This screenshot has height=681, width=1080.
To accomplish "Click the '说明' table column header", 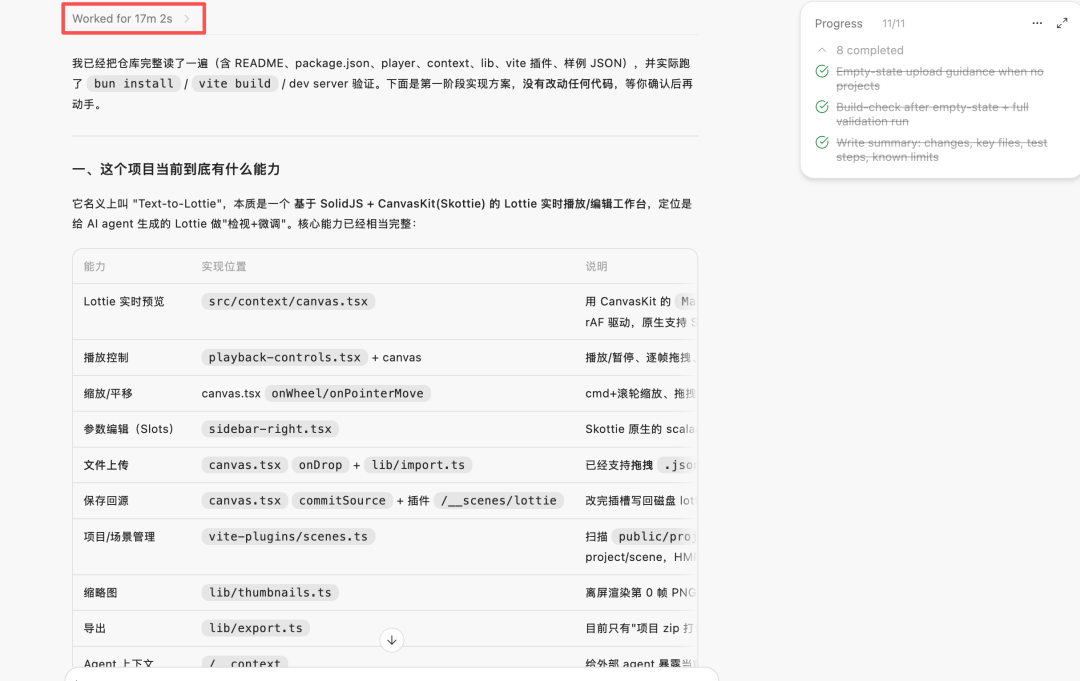I will coord(596,266).
